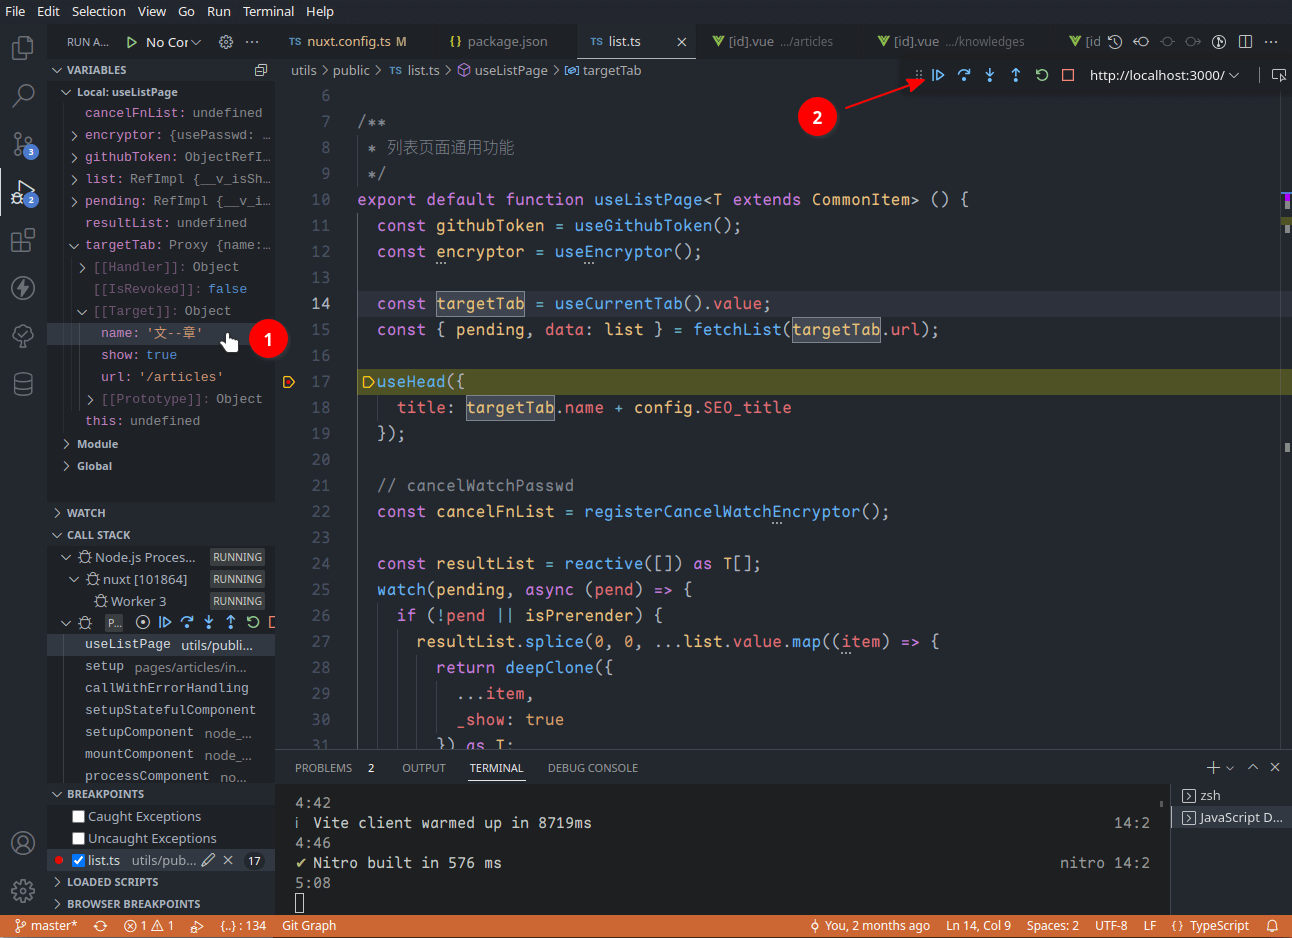Open the Extensions view in activity bar
The width and height of the screenshot is (1292, 938).
point(23,241)
